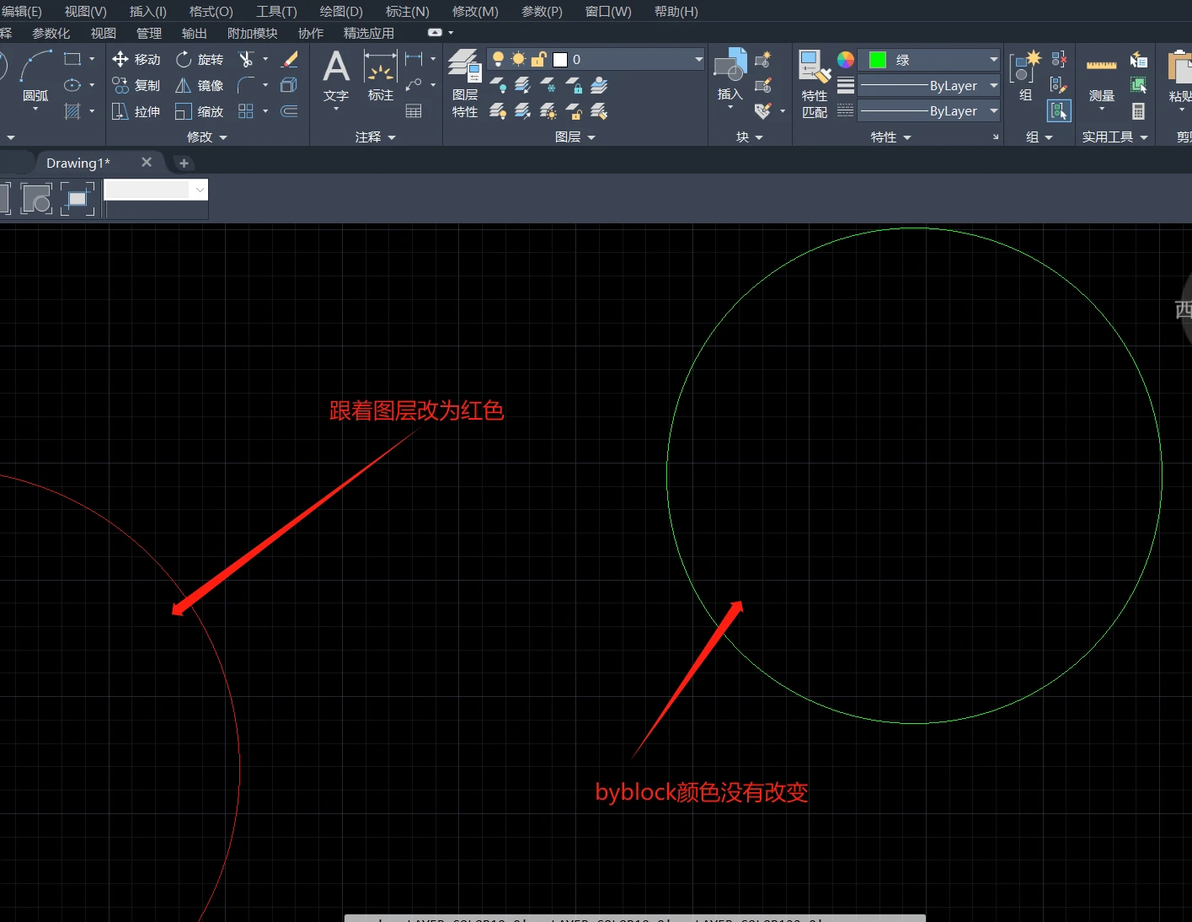Viewport: 1192px width, 922px height.
Task: Toggle the layer on/off lightbulb icon
Action: tap(498, 59)
